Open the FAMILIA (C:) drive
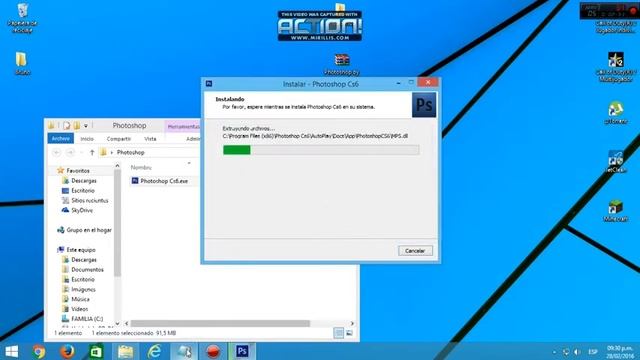The image size is (640, 360). 87,319
